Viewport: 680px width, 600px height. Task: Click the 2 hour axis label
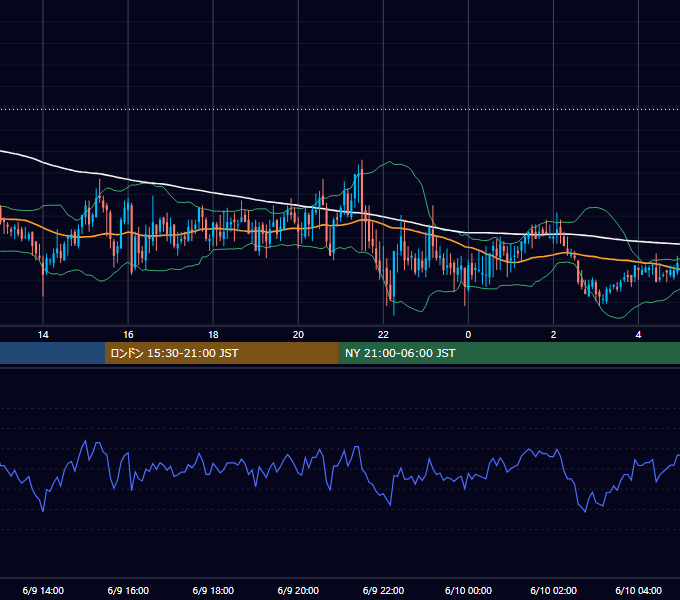click(553, 335)
